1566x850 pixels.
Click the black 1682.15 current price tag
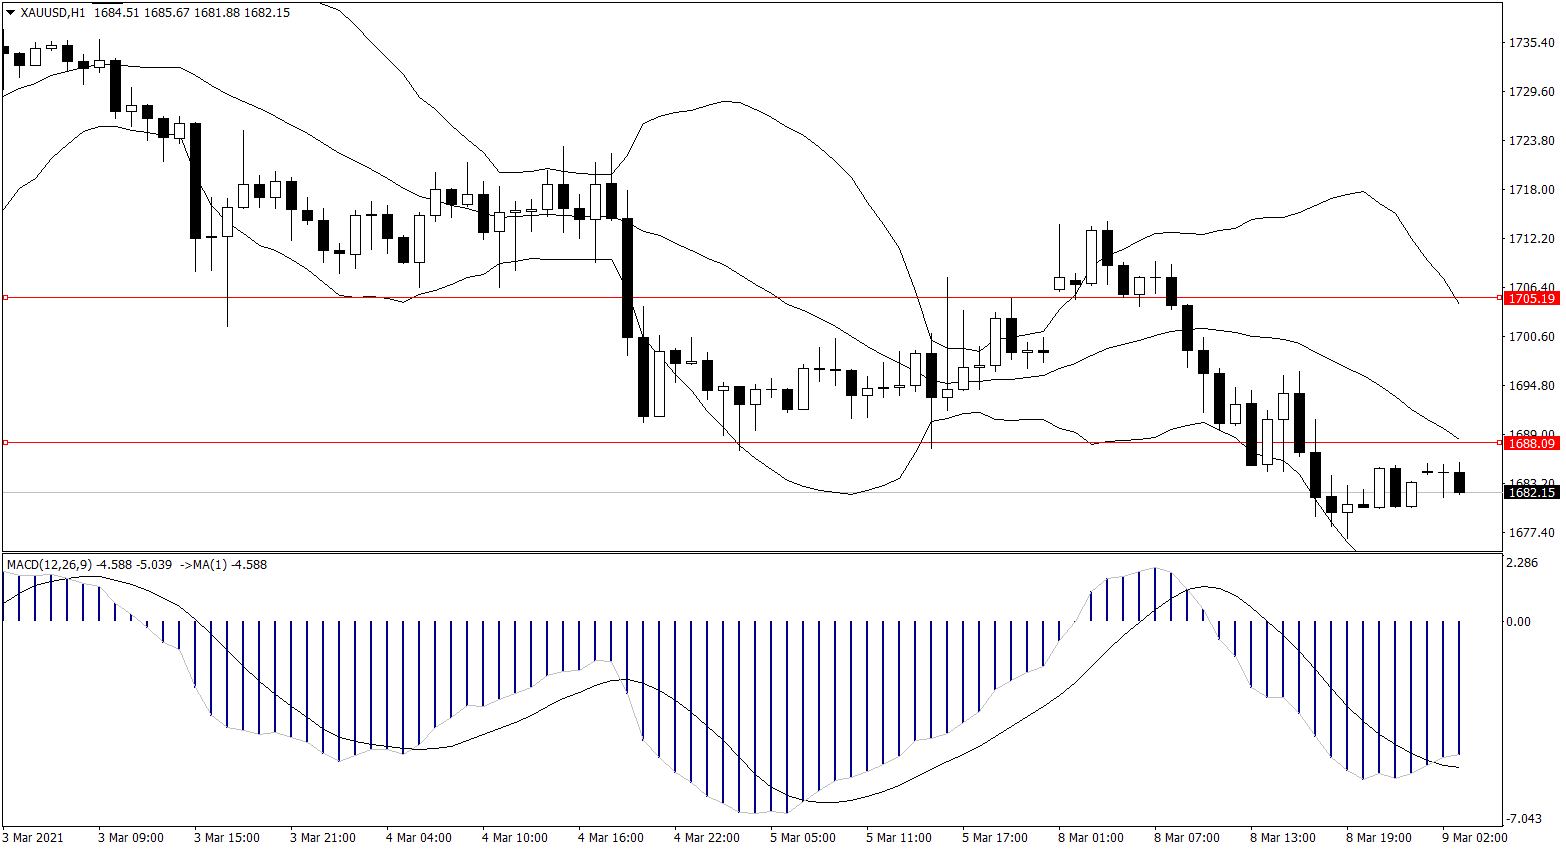[1531, 492]
